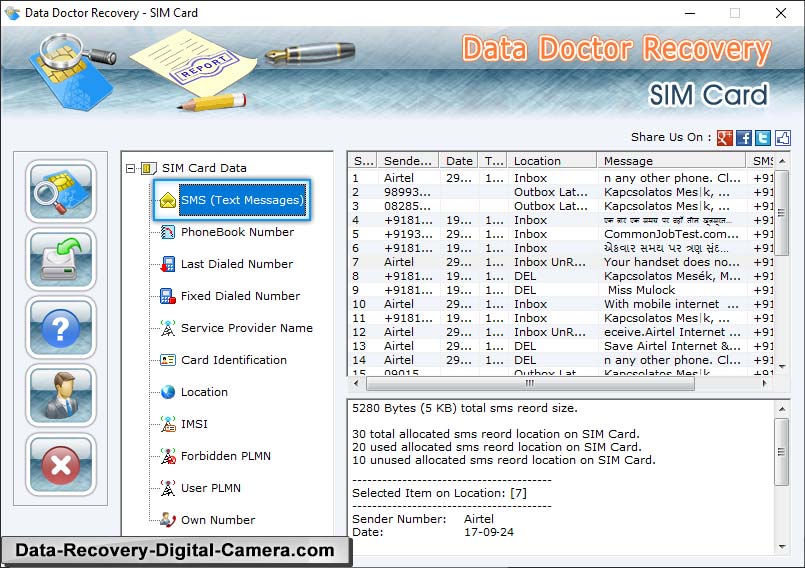Viewport: 805px width, 568px height.
Task: Click the Card Identification icon
Action: [167, 360]
